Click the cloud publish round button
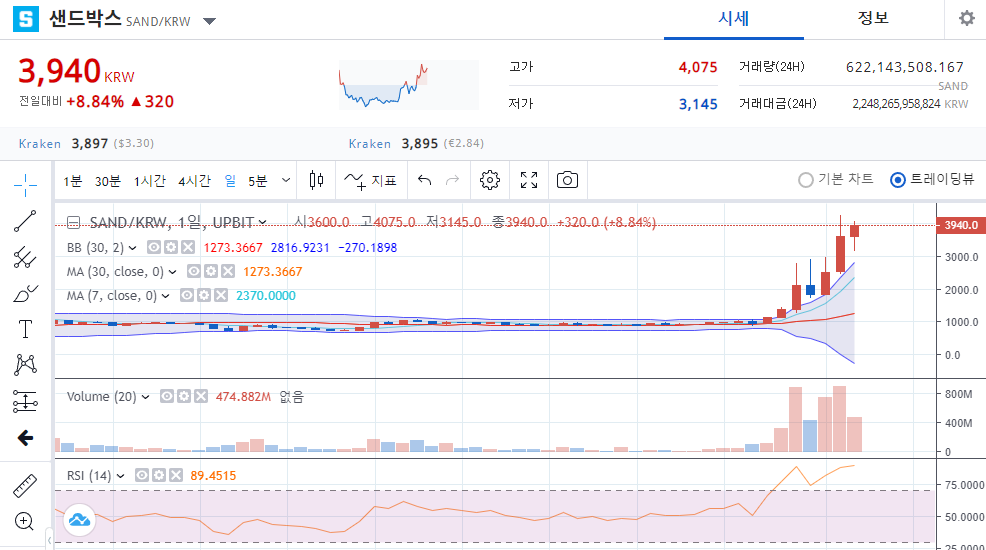Viewport: 986px width, 550px height. (79, 520)
